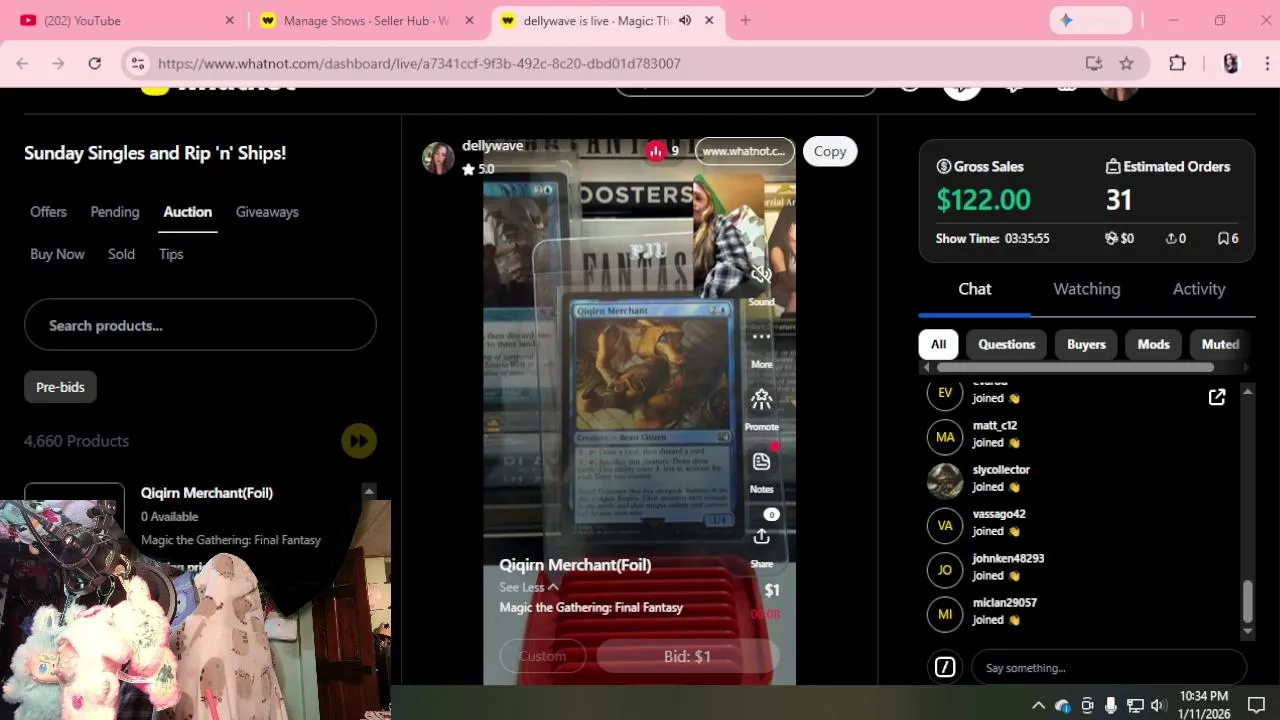Click the Share icon on the stream
This screenshot has width=1280, height=720.
761,537
